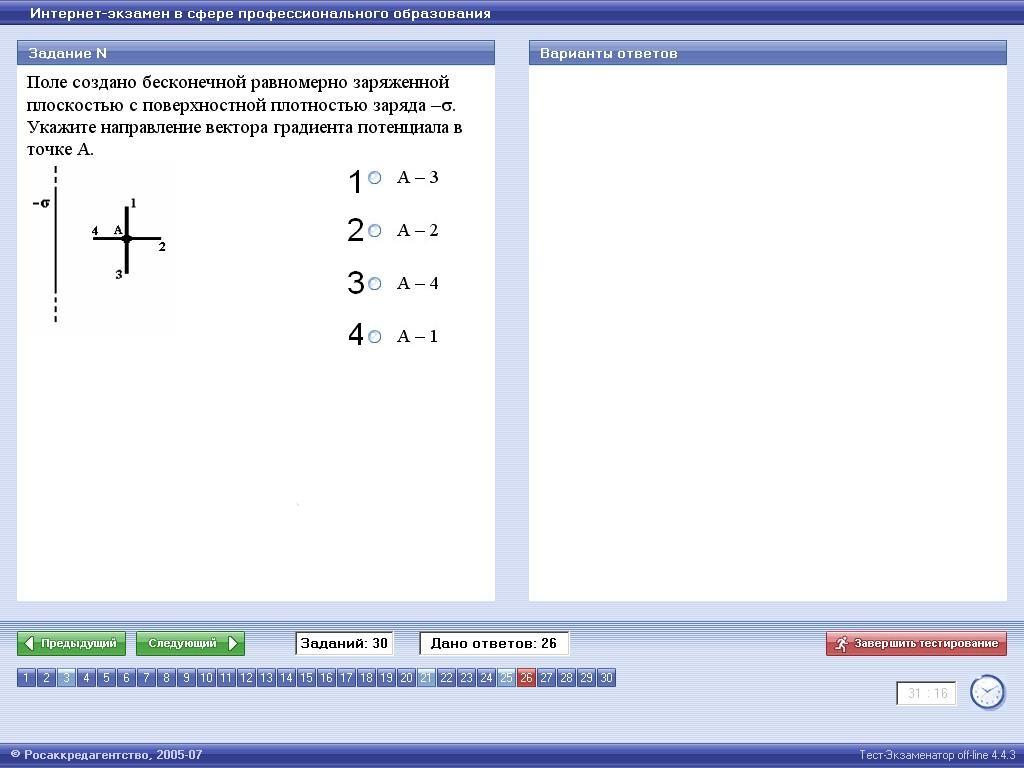
Task: Select the radio button for answer A – 4
Action: click(374, 283)
